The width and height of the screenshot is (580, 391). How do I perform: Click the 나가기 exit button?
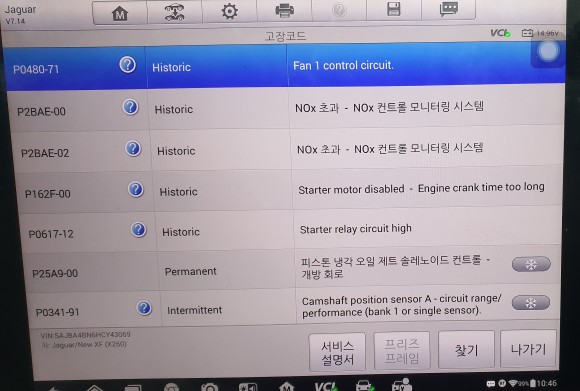pyautogui.click(x=528, y=349)
